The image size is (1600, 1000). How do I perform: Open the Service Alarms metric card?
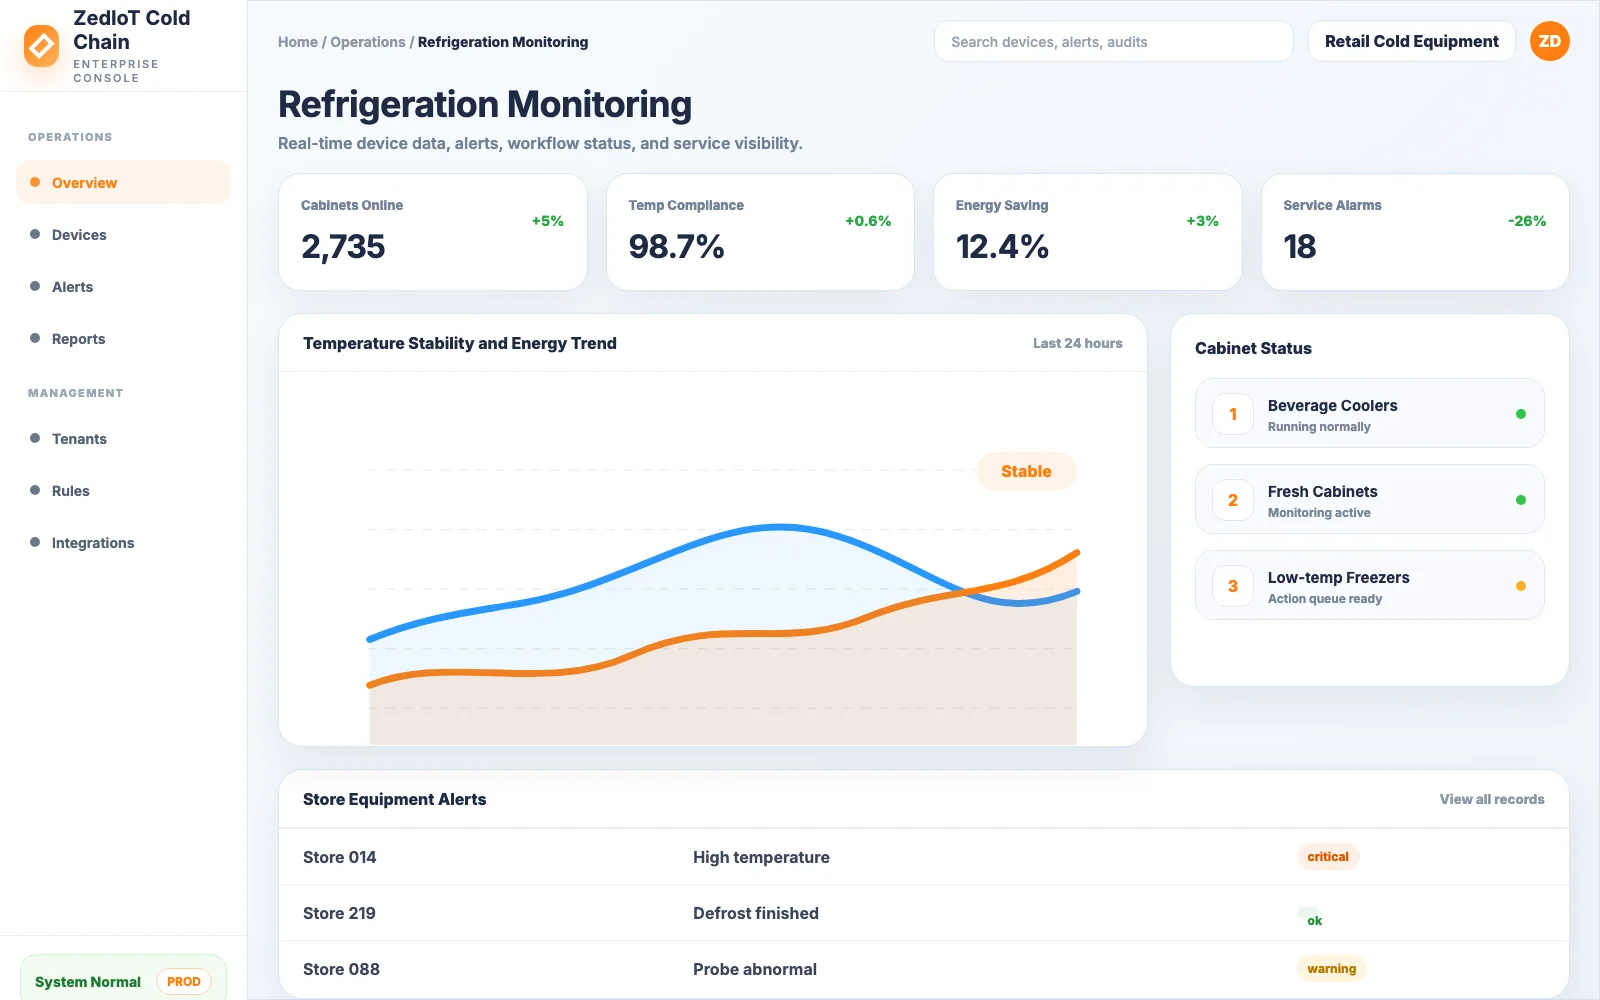(x=1414, y=232)
